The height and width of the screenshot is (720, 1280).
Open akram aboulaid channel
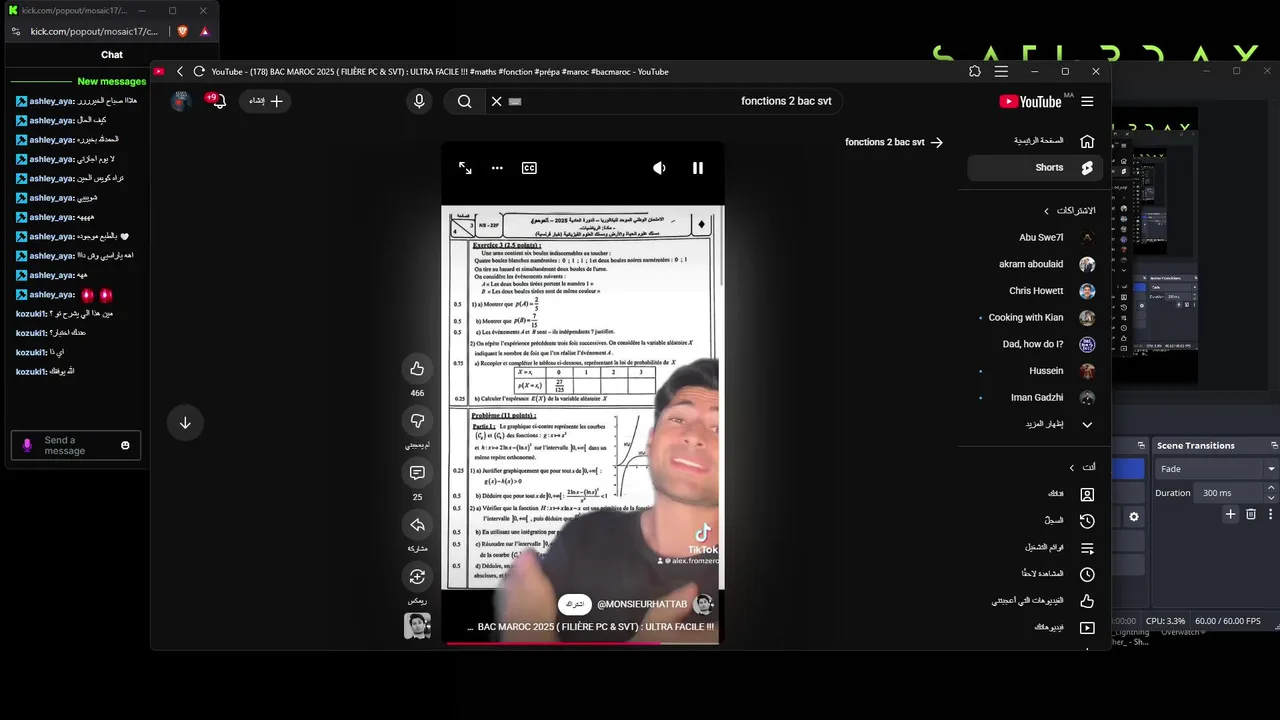pyautogui.click(x=1036, y=264)
